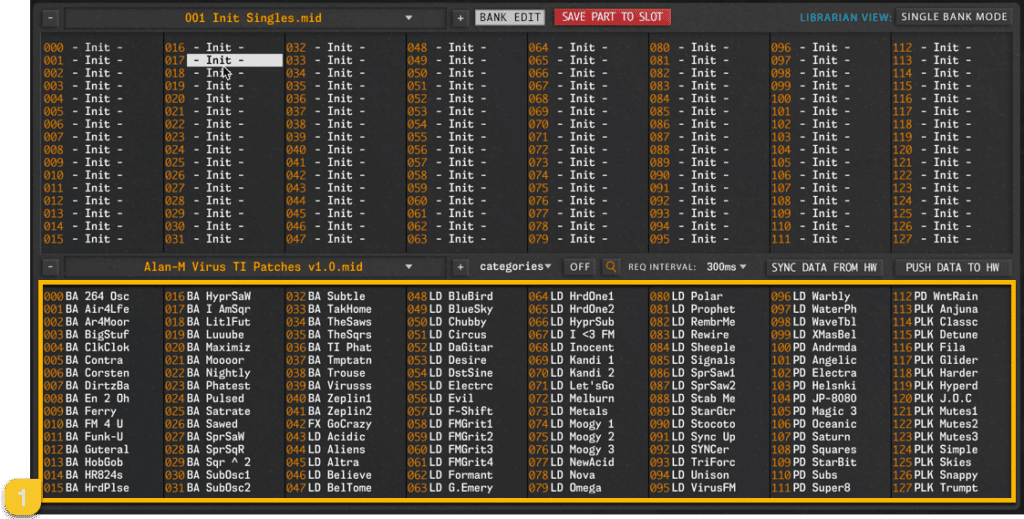Select slot 064 Init in top bank
1024x519 pixels.
(x=568, y=48)
